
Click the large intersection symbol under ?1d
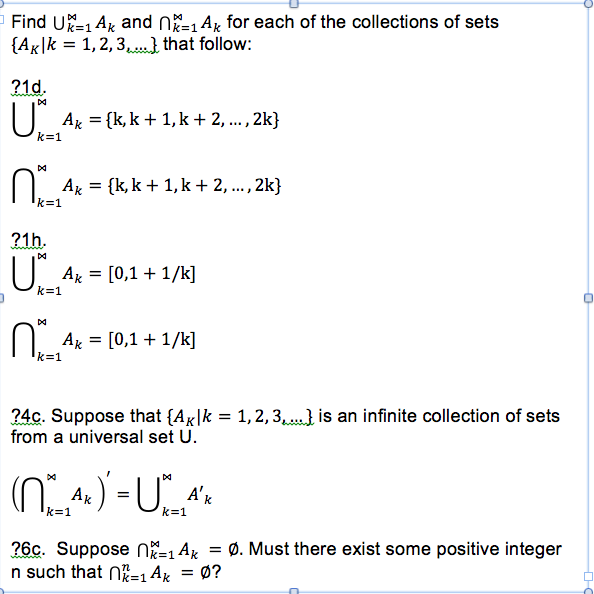[x=23, y=185]
